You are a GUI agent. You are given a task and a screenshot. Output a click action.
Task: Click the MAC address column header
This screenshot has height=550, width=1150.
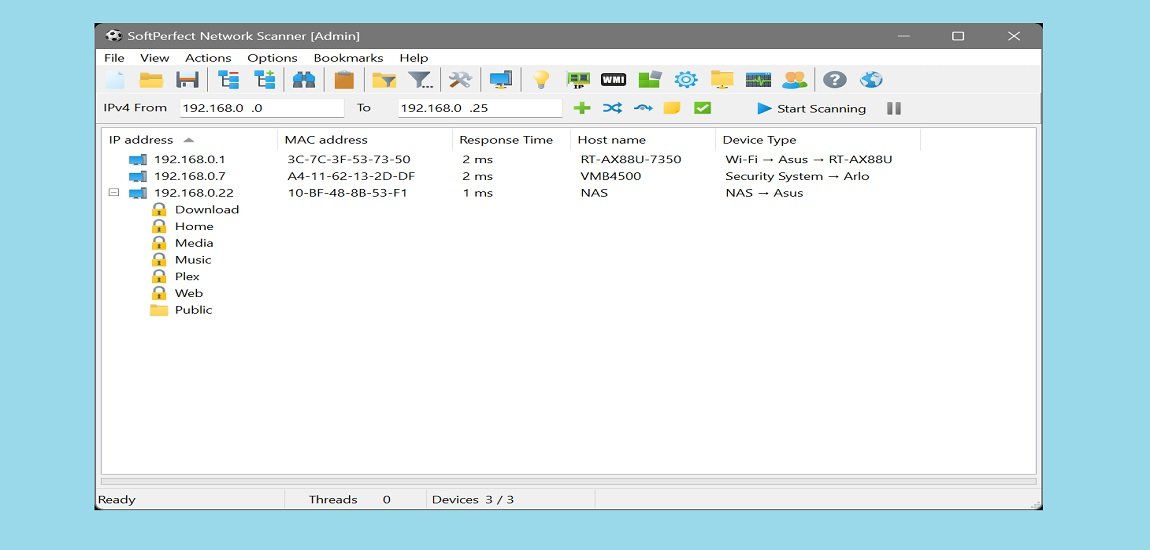point(365,139)
